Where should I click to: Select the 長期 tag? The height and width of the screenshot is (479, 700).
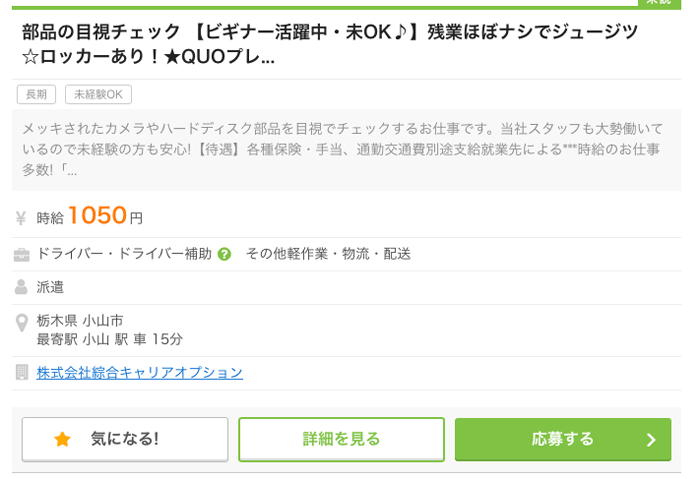pyautogui.click(x=36, y=94)
